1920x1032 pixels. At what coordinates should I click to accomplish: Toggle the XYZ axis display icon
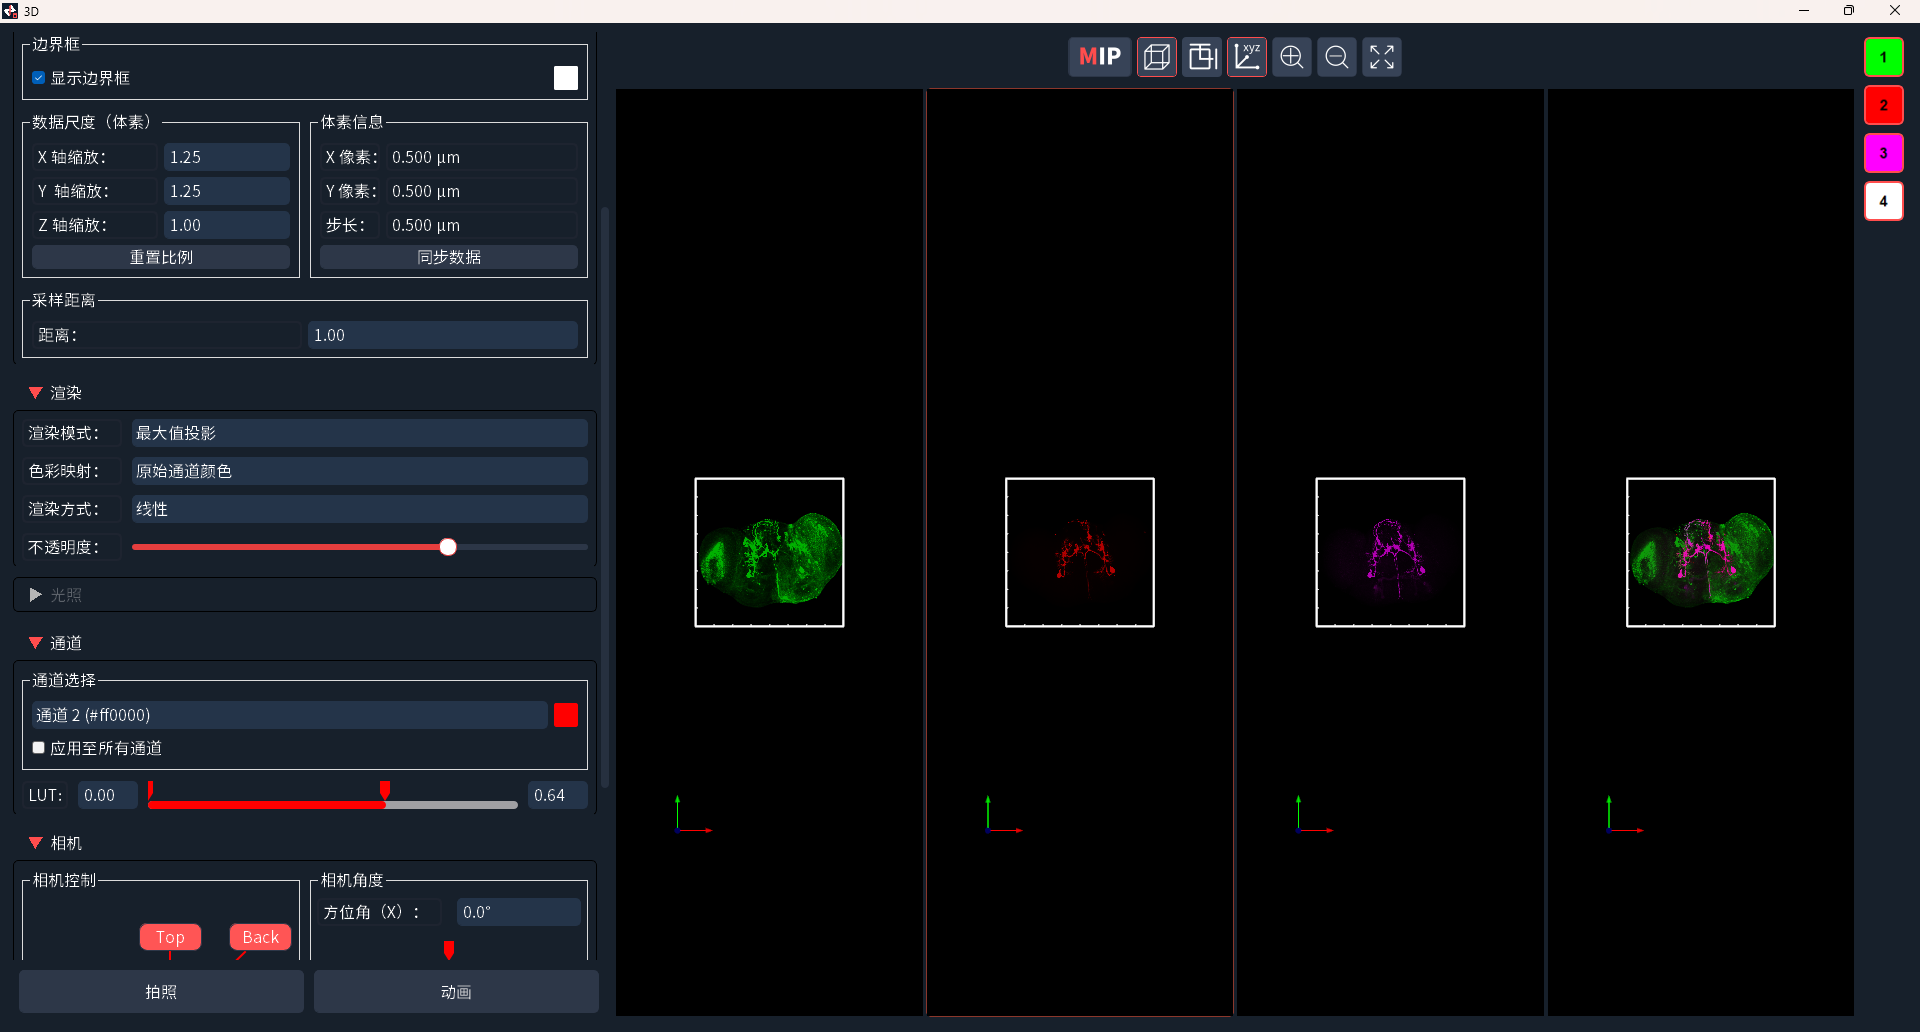click(1247, 57)
